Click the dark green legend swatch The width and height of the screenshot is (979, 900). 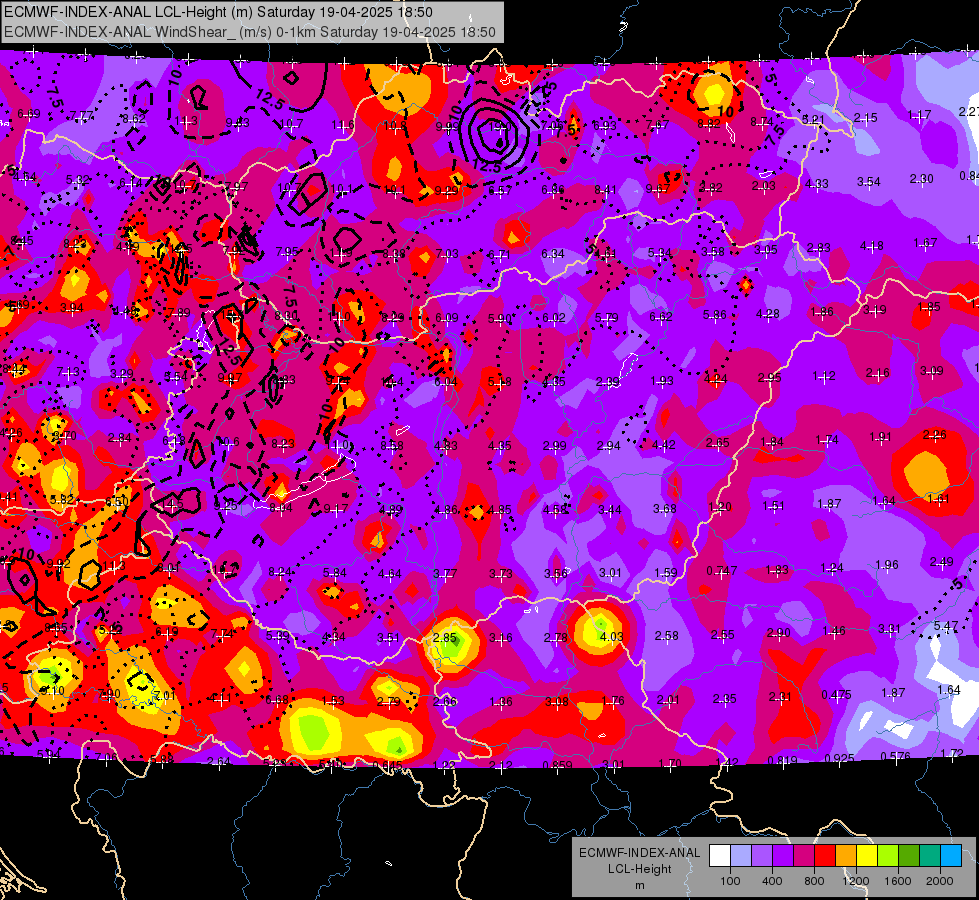[x=908, y=855]
